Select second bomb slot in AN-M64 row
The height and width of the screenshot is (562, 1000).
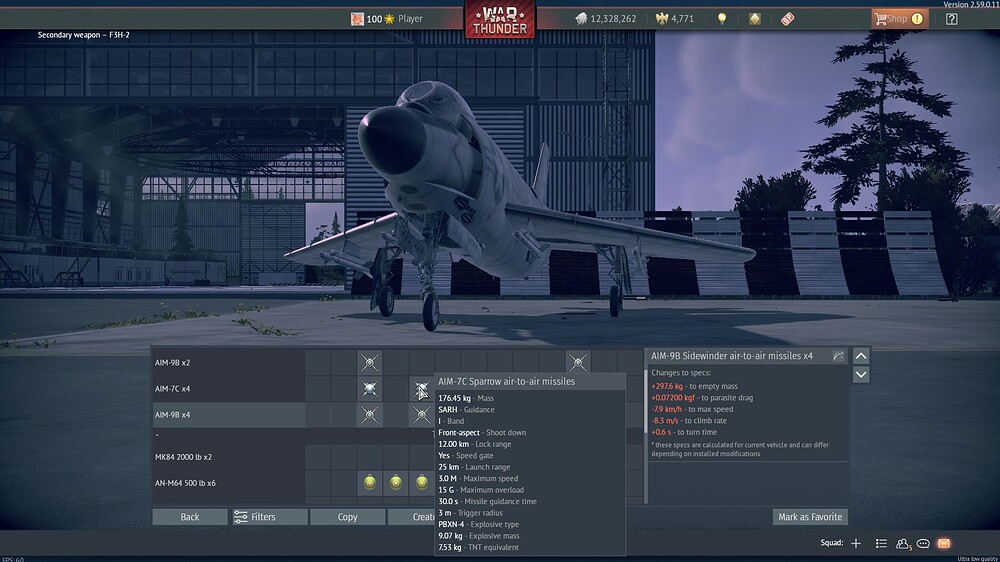coord(395,483)
